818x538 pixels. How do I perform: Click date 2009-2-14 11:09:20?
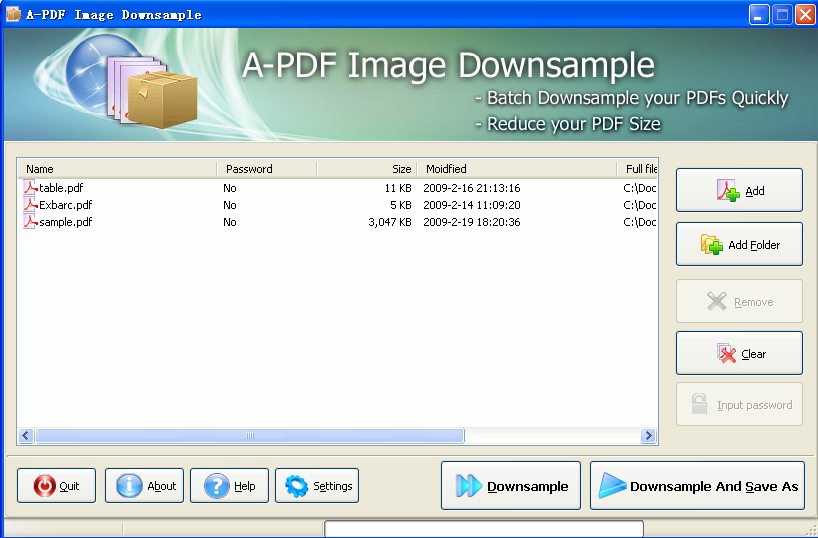click(x=472, y=205)
